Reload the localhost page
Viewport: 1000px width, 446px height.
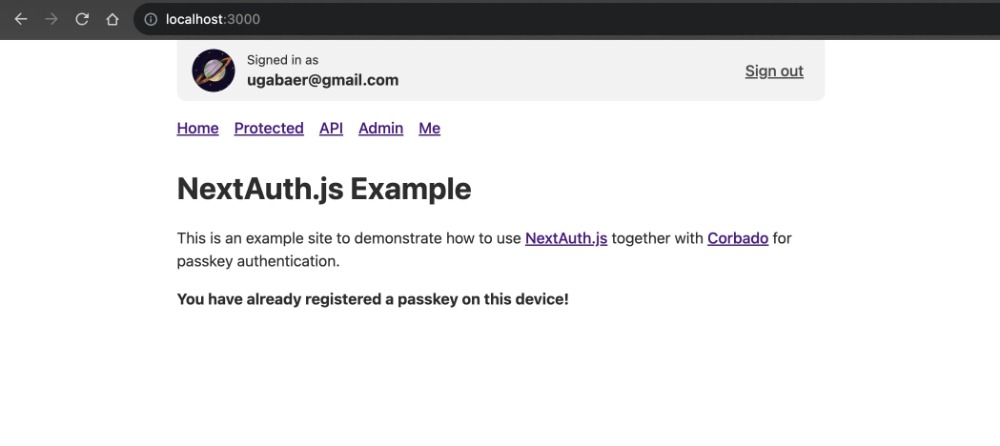coord(82,19)
